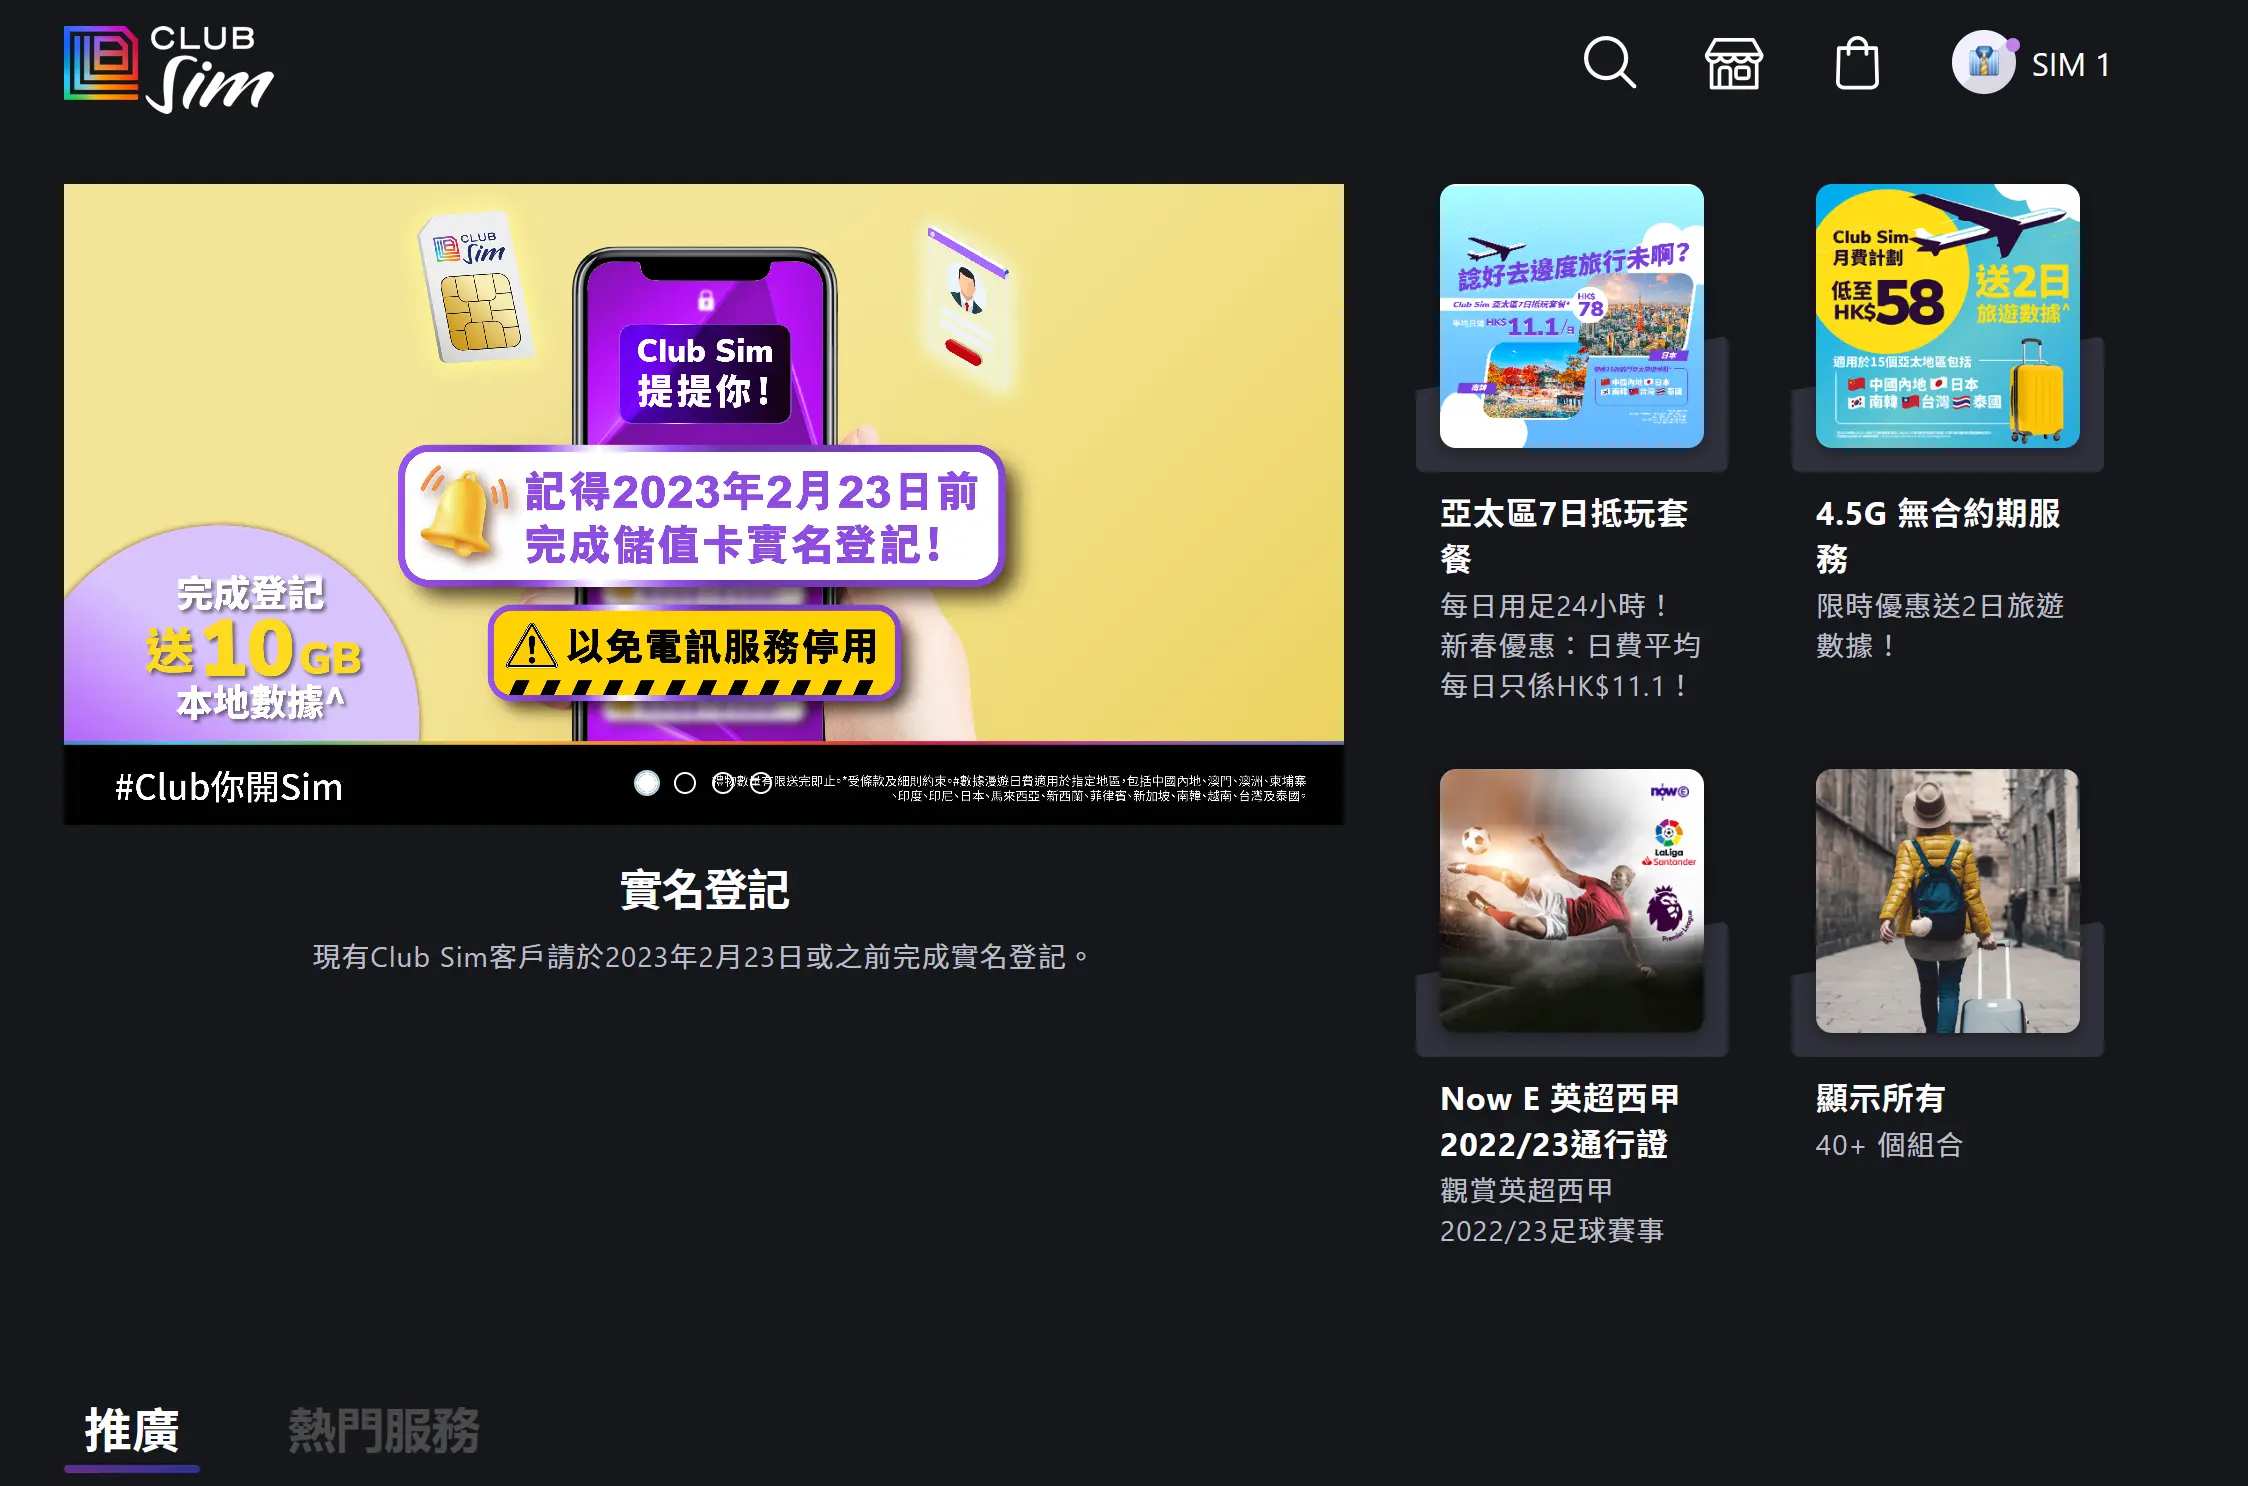2248x1486 pixels.
Task: Select the 推廣 tab
Action: coord(131,1429)
